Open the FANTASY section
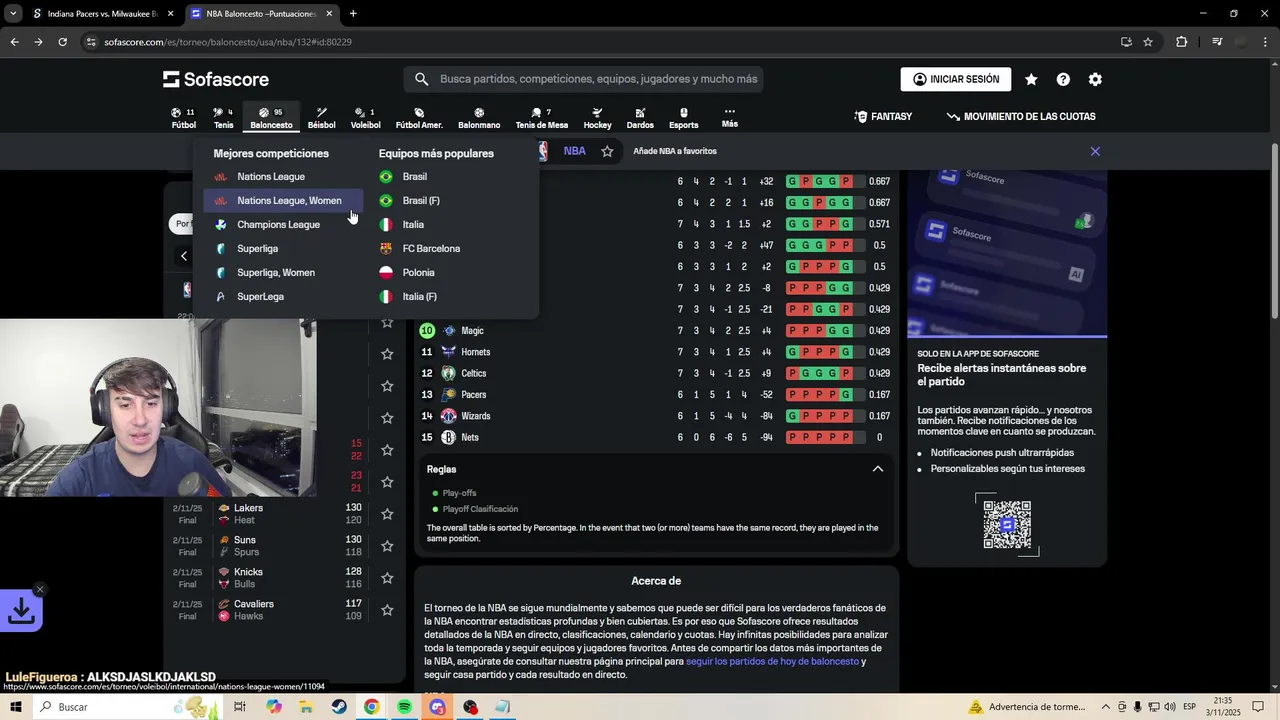Image resolution: width=1280 pixels, height=720 pixels. 883,117
